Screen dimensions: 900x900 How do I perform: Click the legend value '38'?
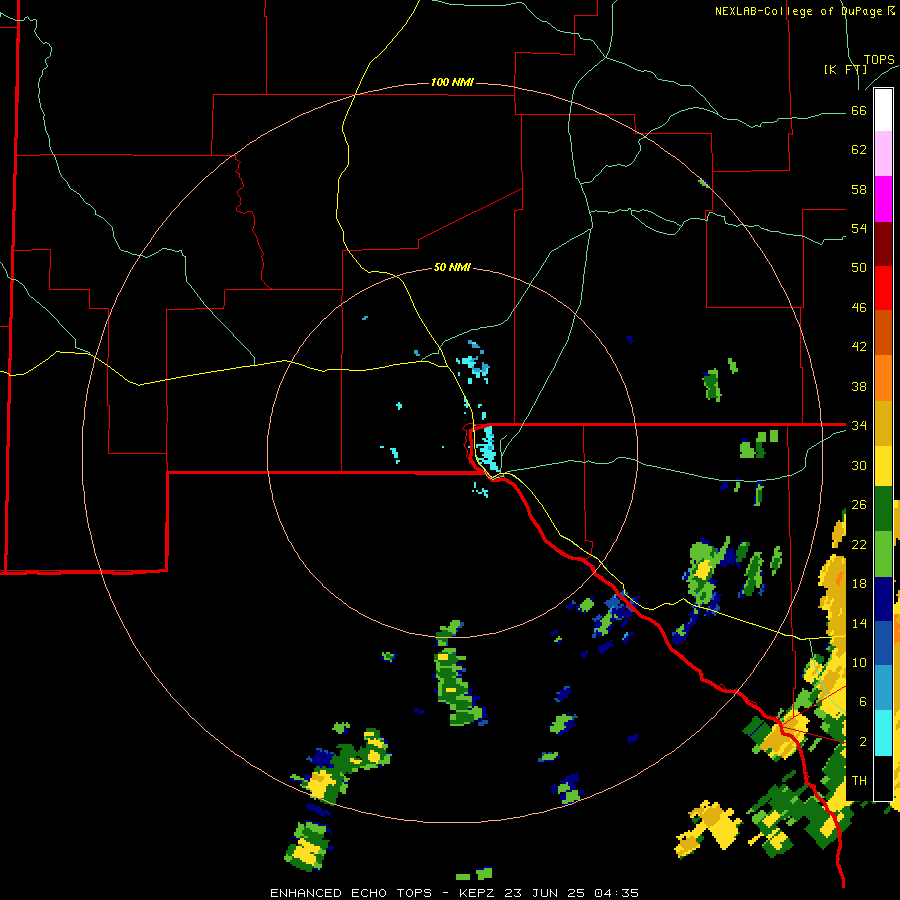tap(859, 386)
